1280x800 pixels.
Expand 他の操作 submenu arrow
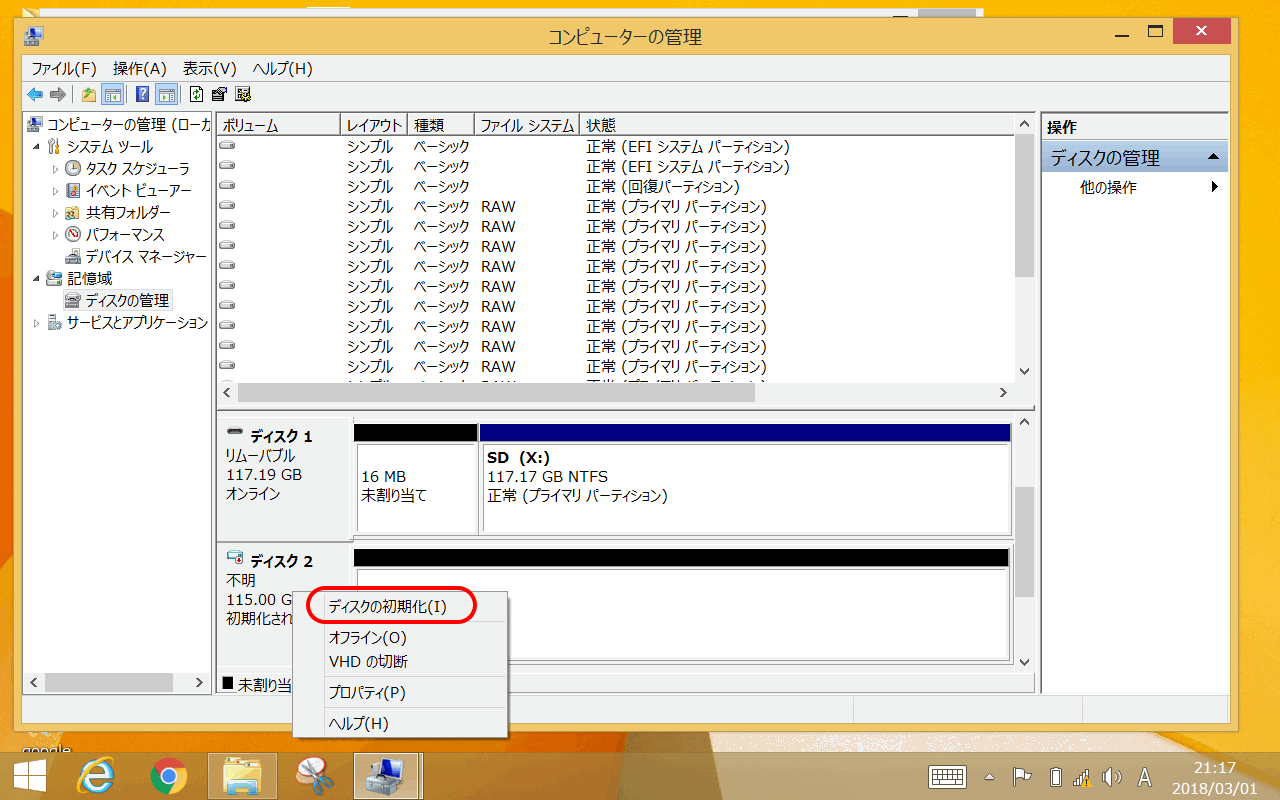pos(1215,187)
